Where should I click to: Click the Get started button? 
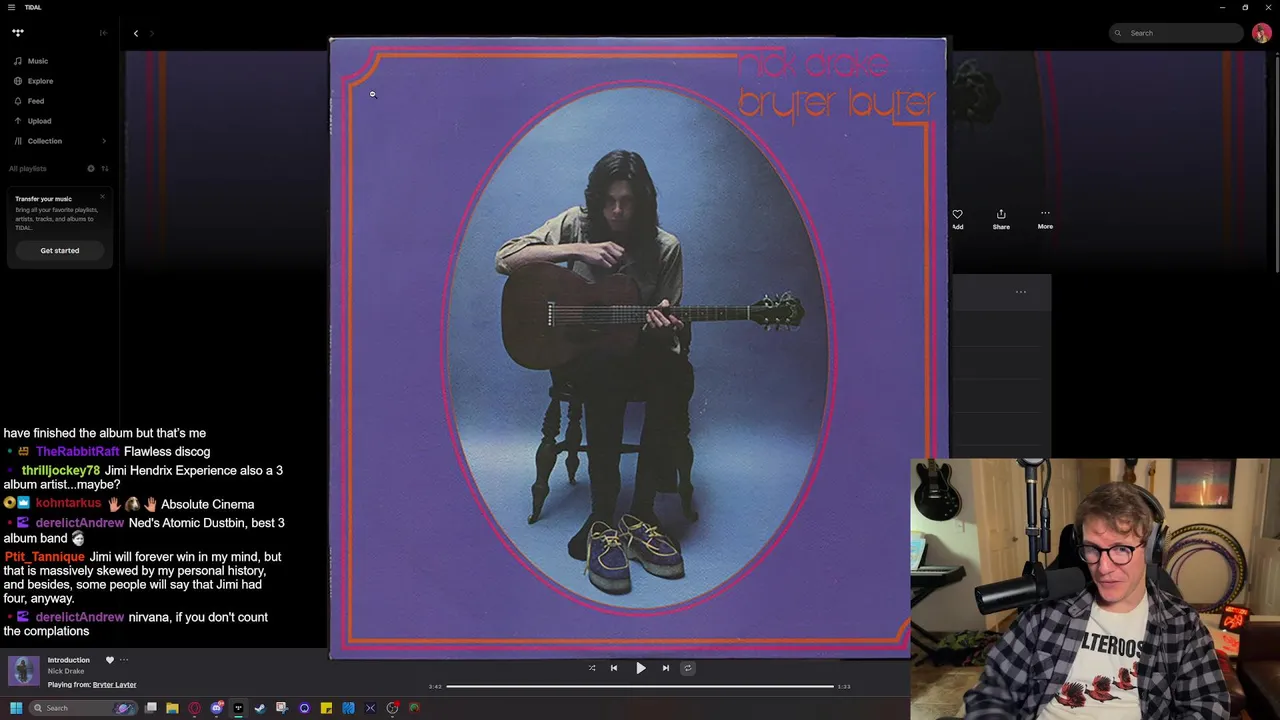coord(60,250)
